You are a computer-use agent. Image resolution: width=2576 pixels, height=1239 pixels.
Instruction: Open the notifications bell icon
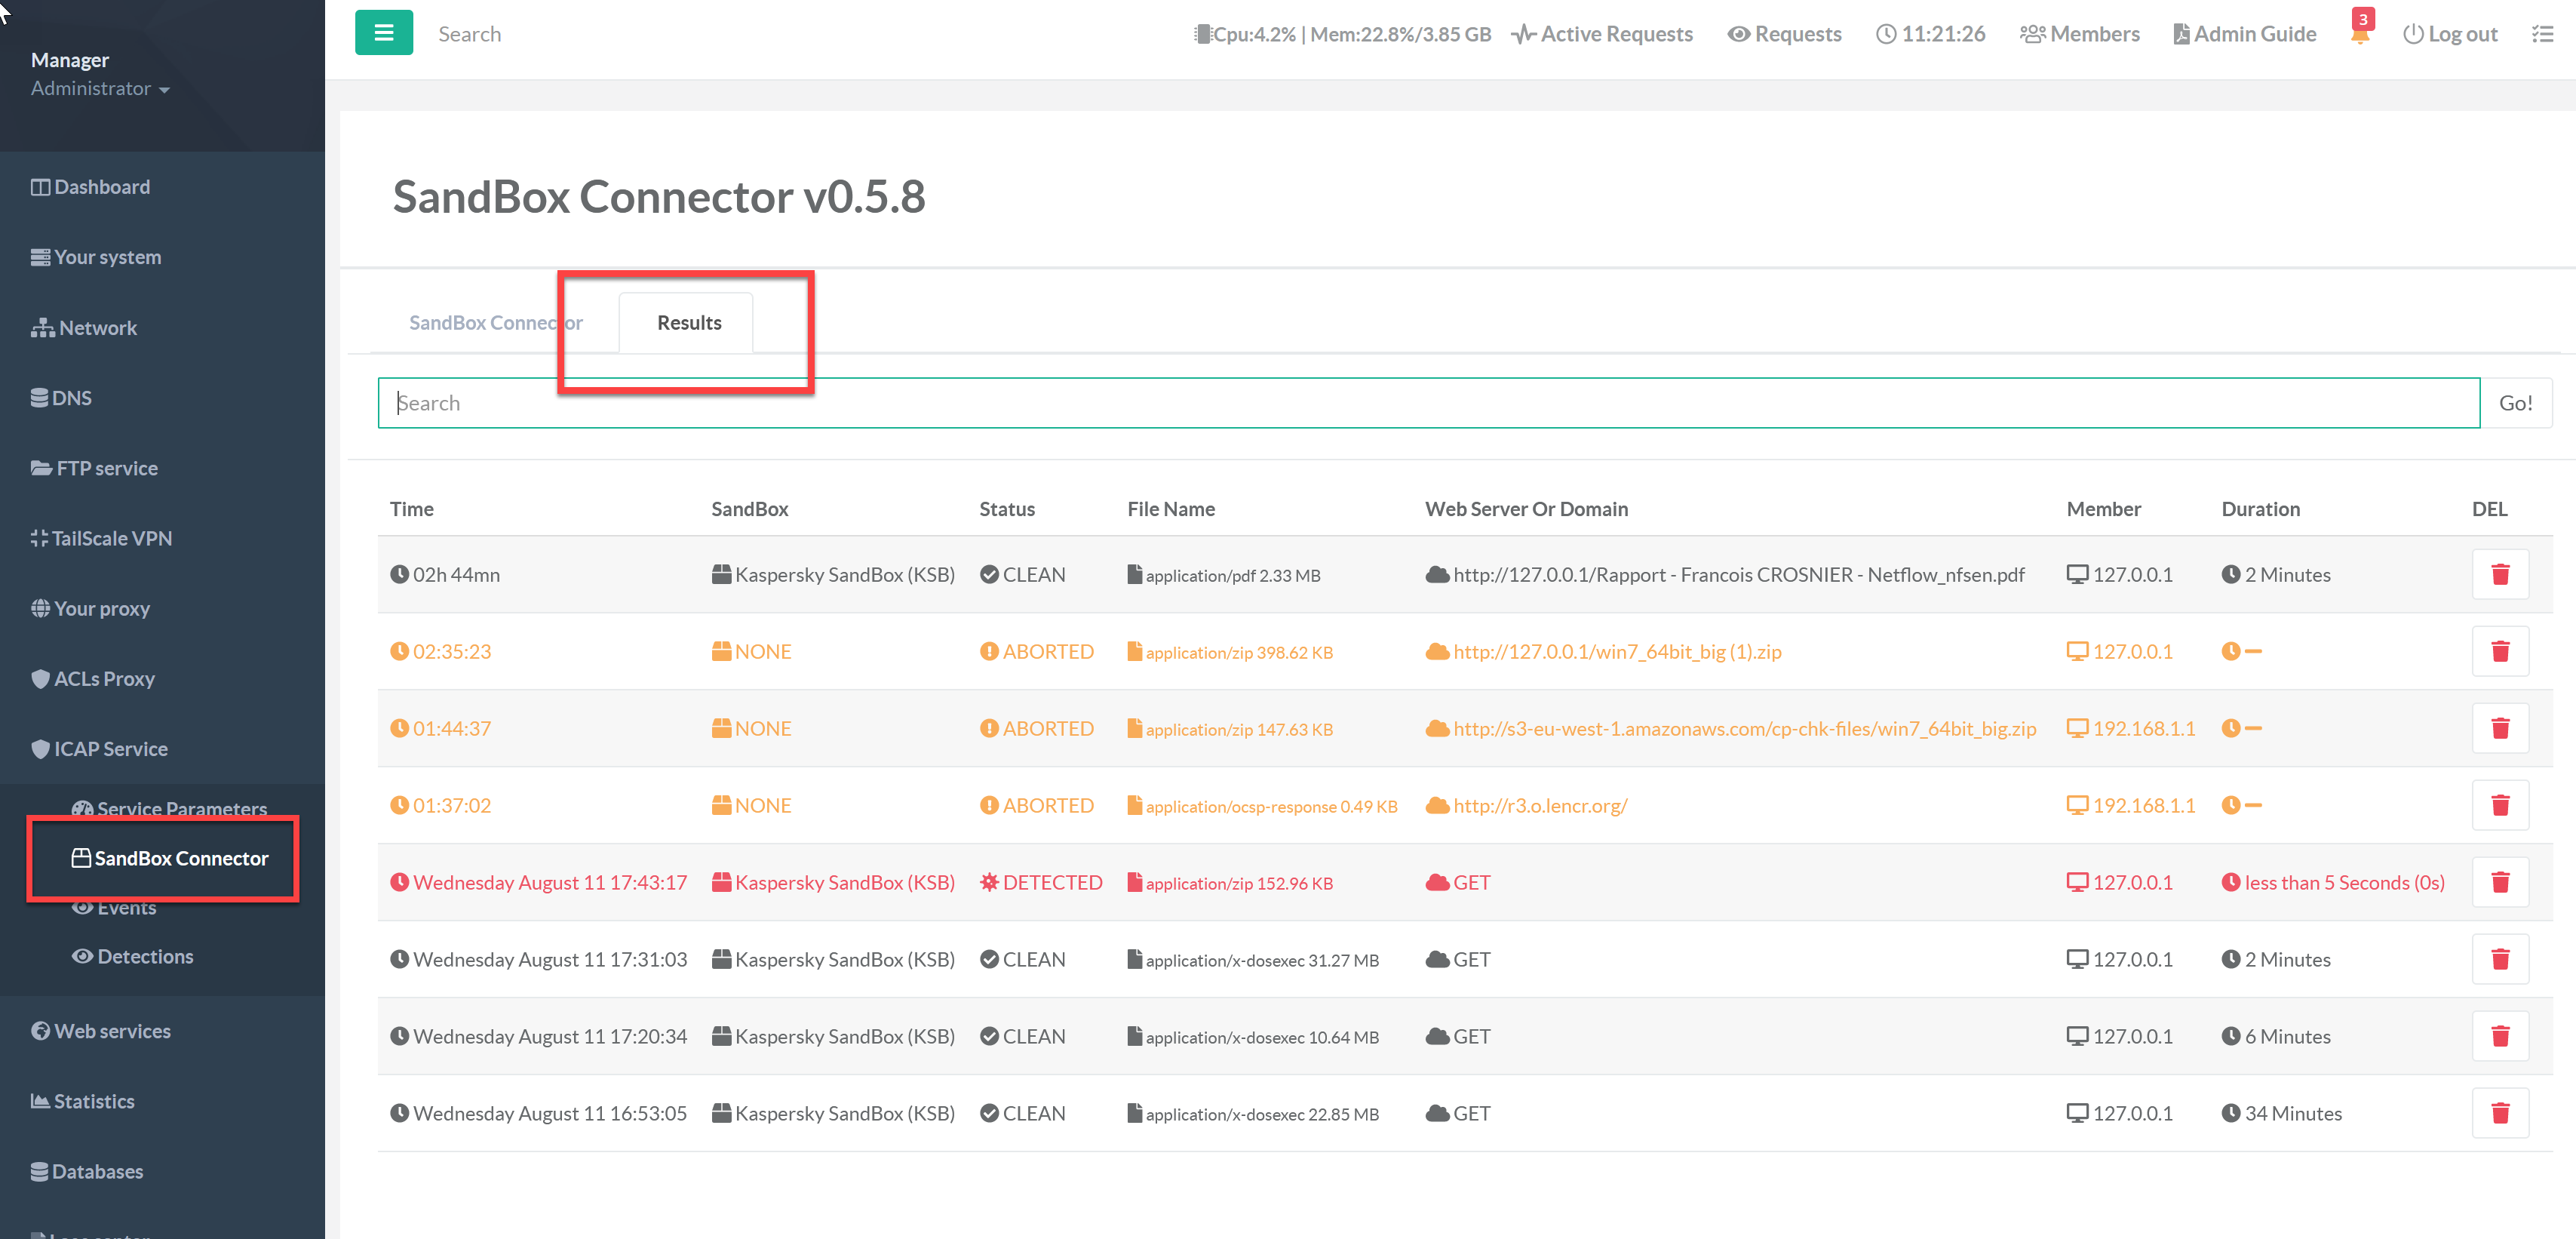pyautogui.click(x=2359, y=35)
